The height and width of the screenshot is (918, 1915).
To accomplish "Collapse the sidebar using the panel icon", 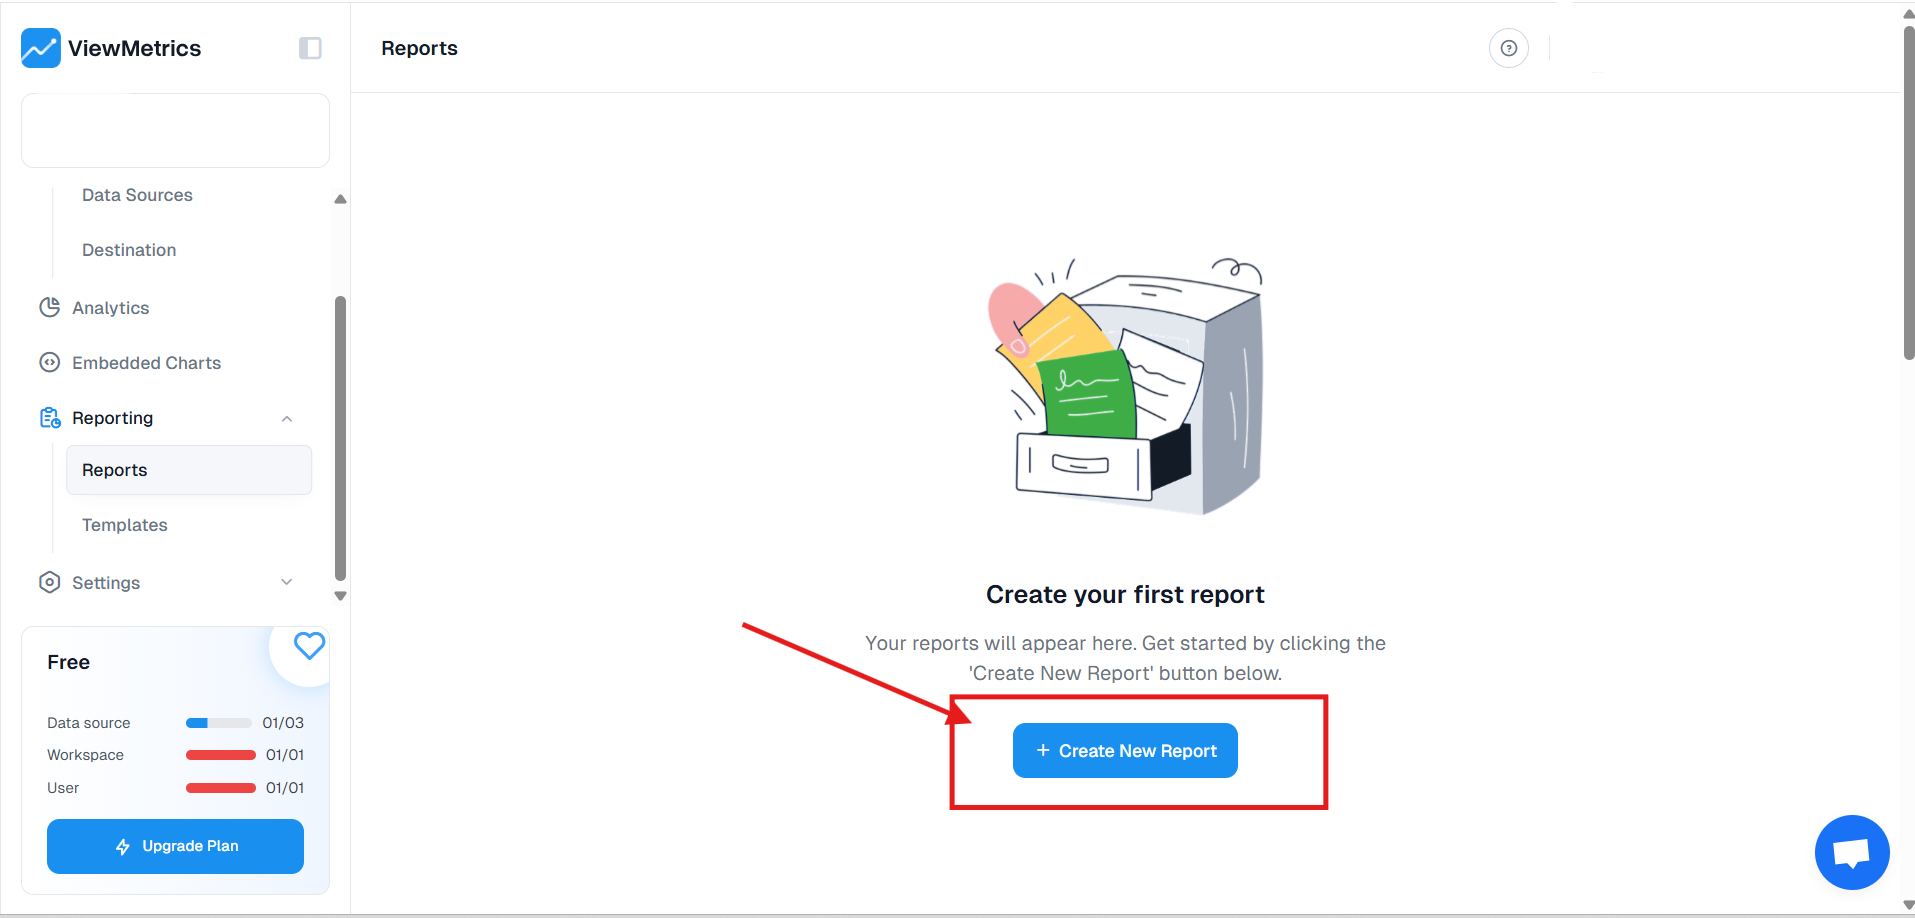I will [310, 47].
